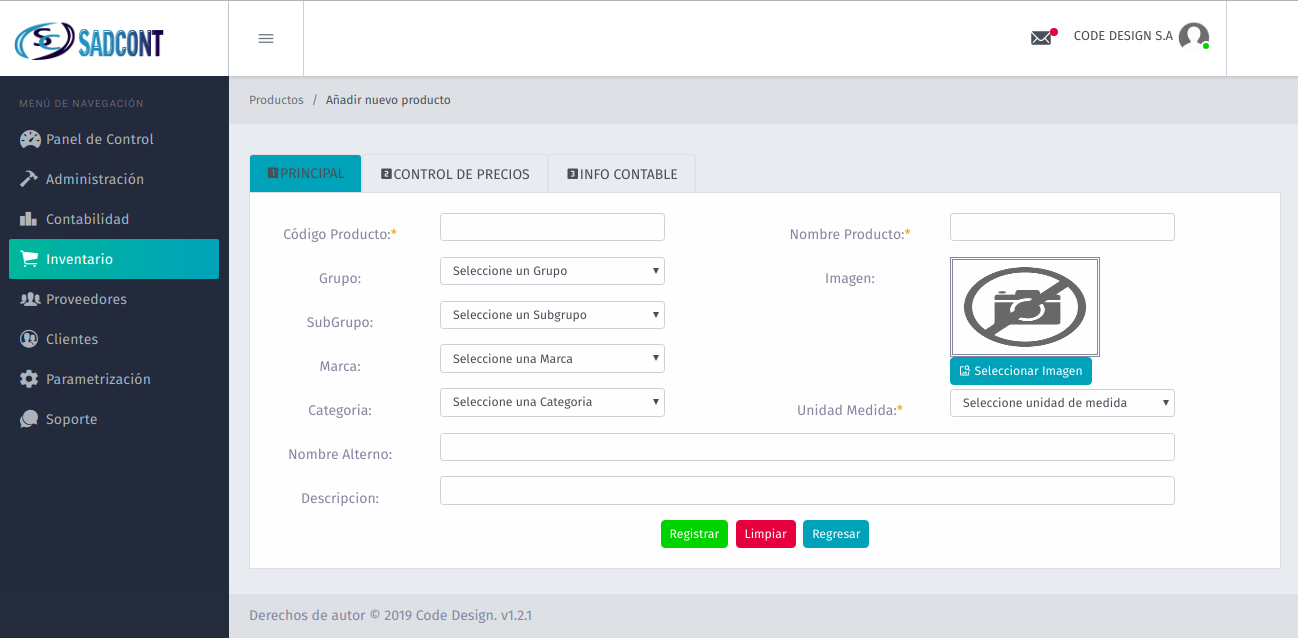Expand the Grupo dropdown

pyautogui.click(x=552, y=271)
